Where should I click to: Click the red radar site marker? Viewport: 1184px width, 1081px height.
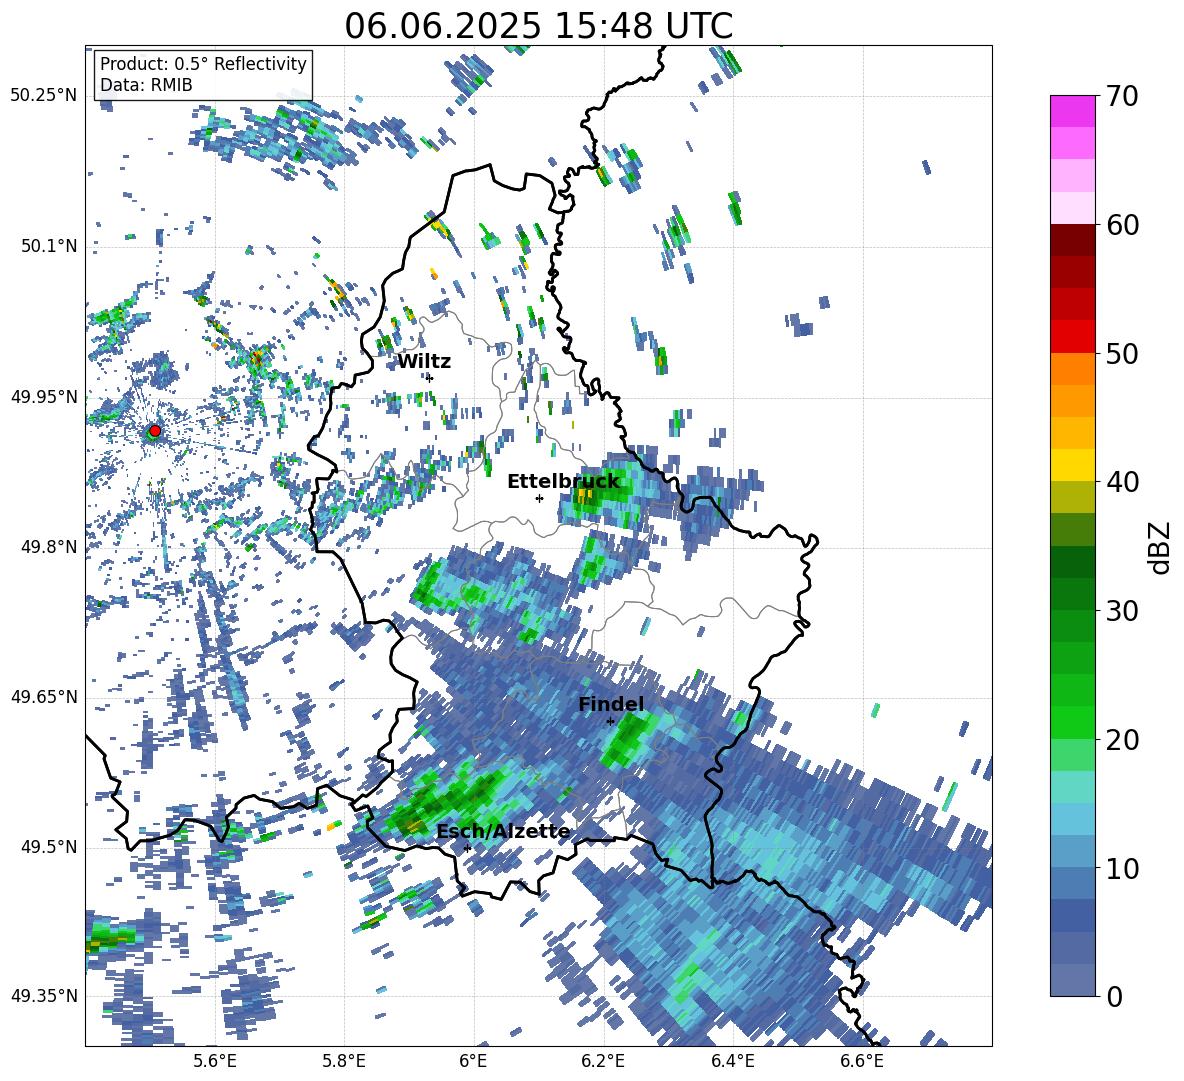(155, 431)
